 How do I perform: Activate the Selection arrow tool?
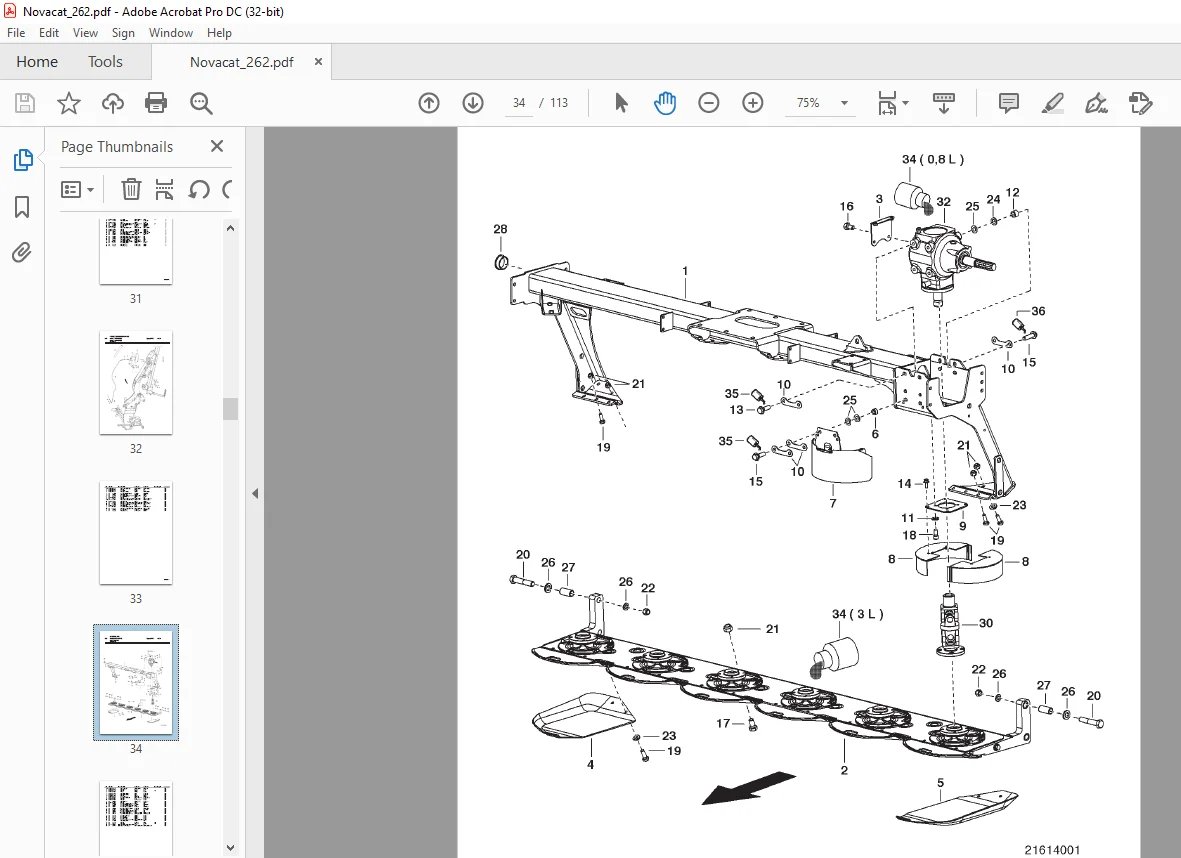click(621, 103)
